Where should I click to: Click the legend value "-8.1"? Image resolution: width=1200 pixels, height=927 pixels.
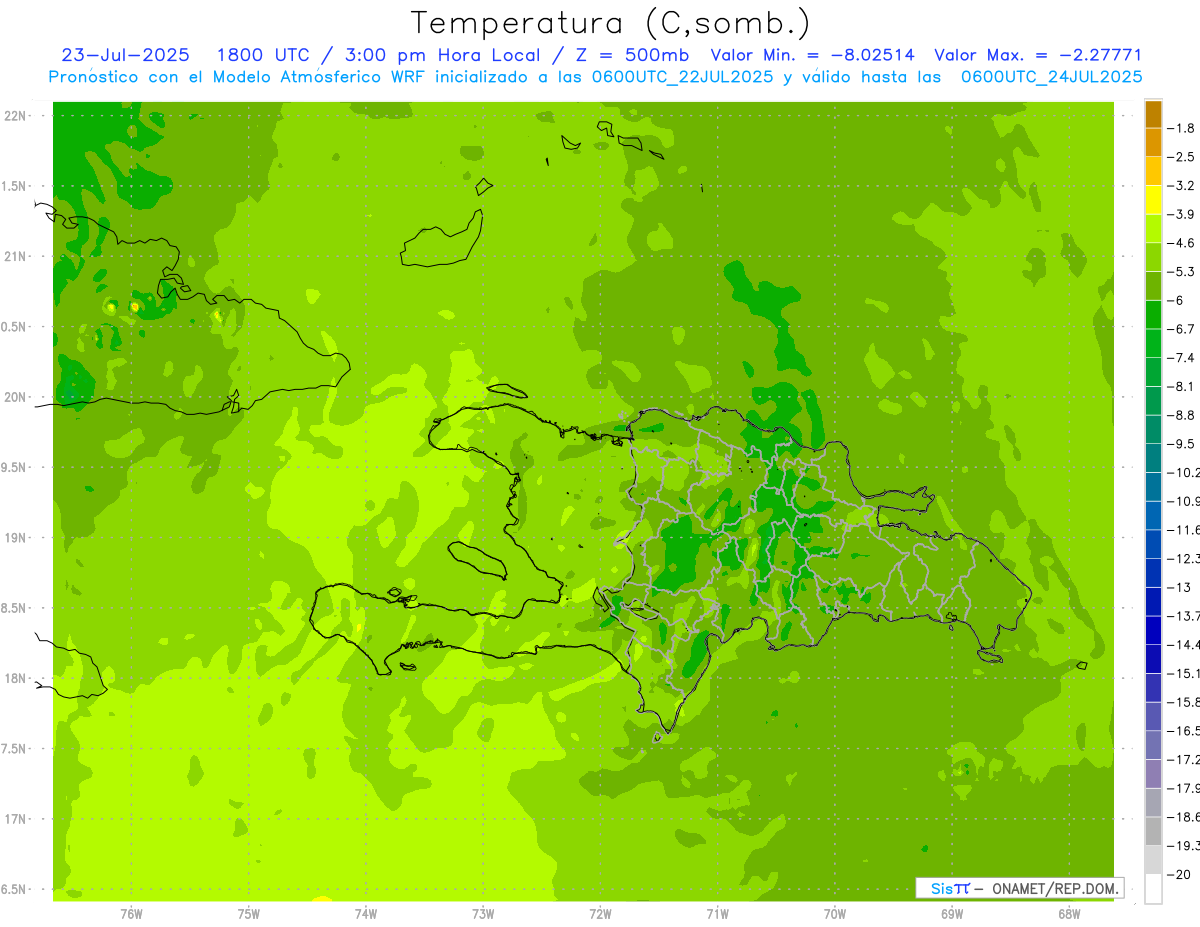[x=1181, y=386]
